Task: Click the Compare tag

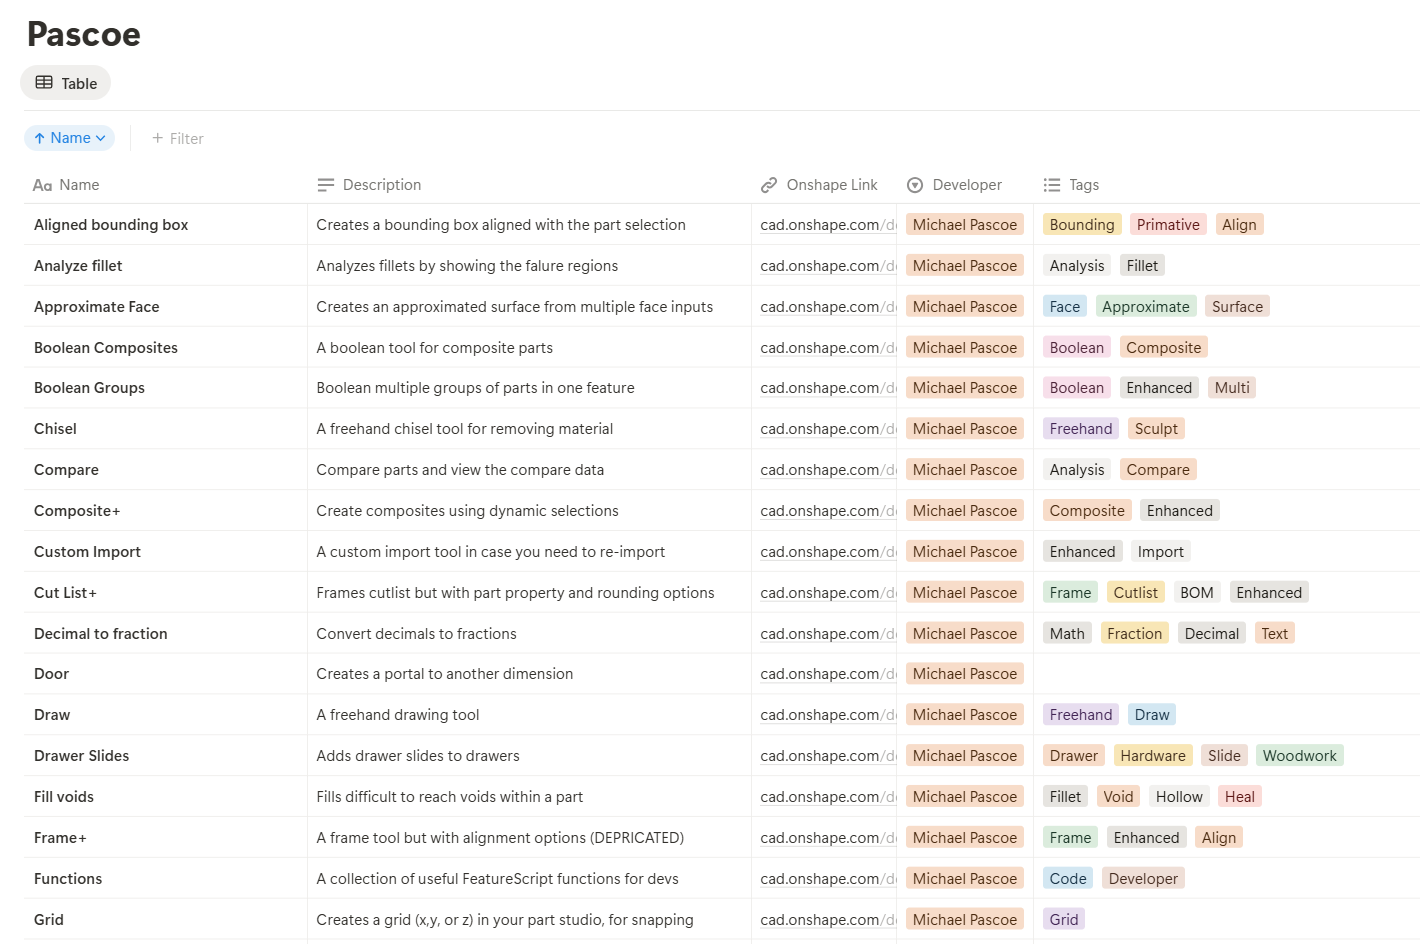Action: [1158, 470]
